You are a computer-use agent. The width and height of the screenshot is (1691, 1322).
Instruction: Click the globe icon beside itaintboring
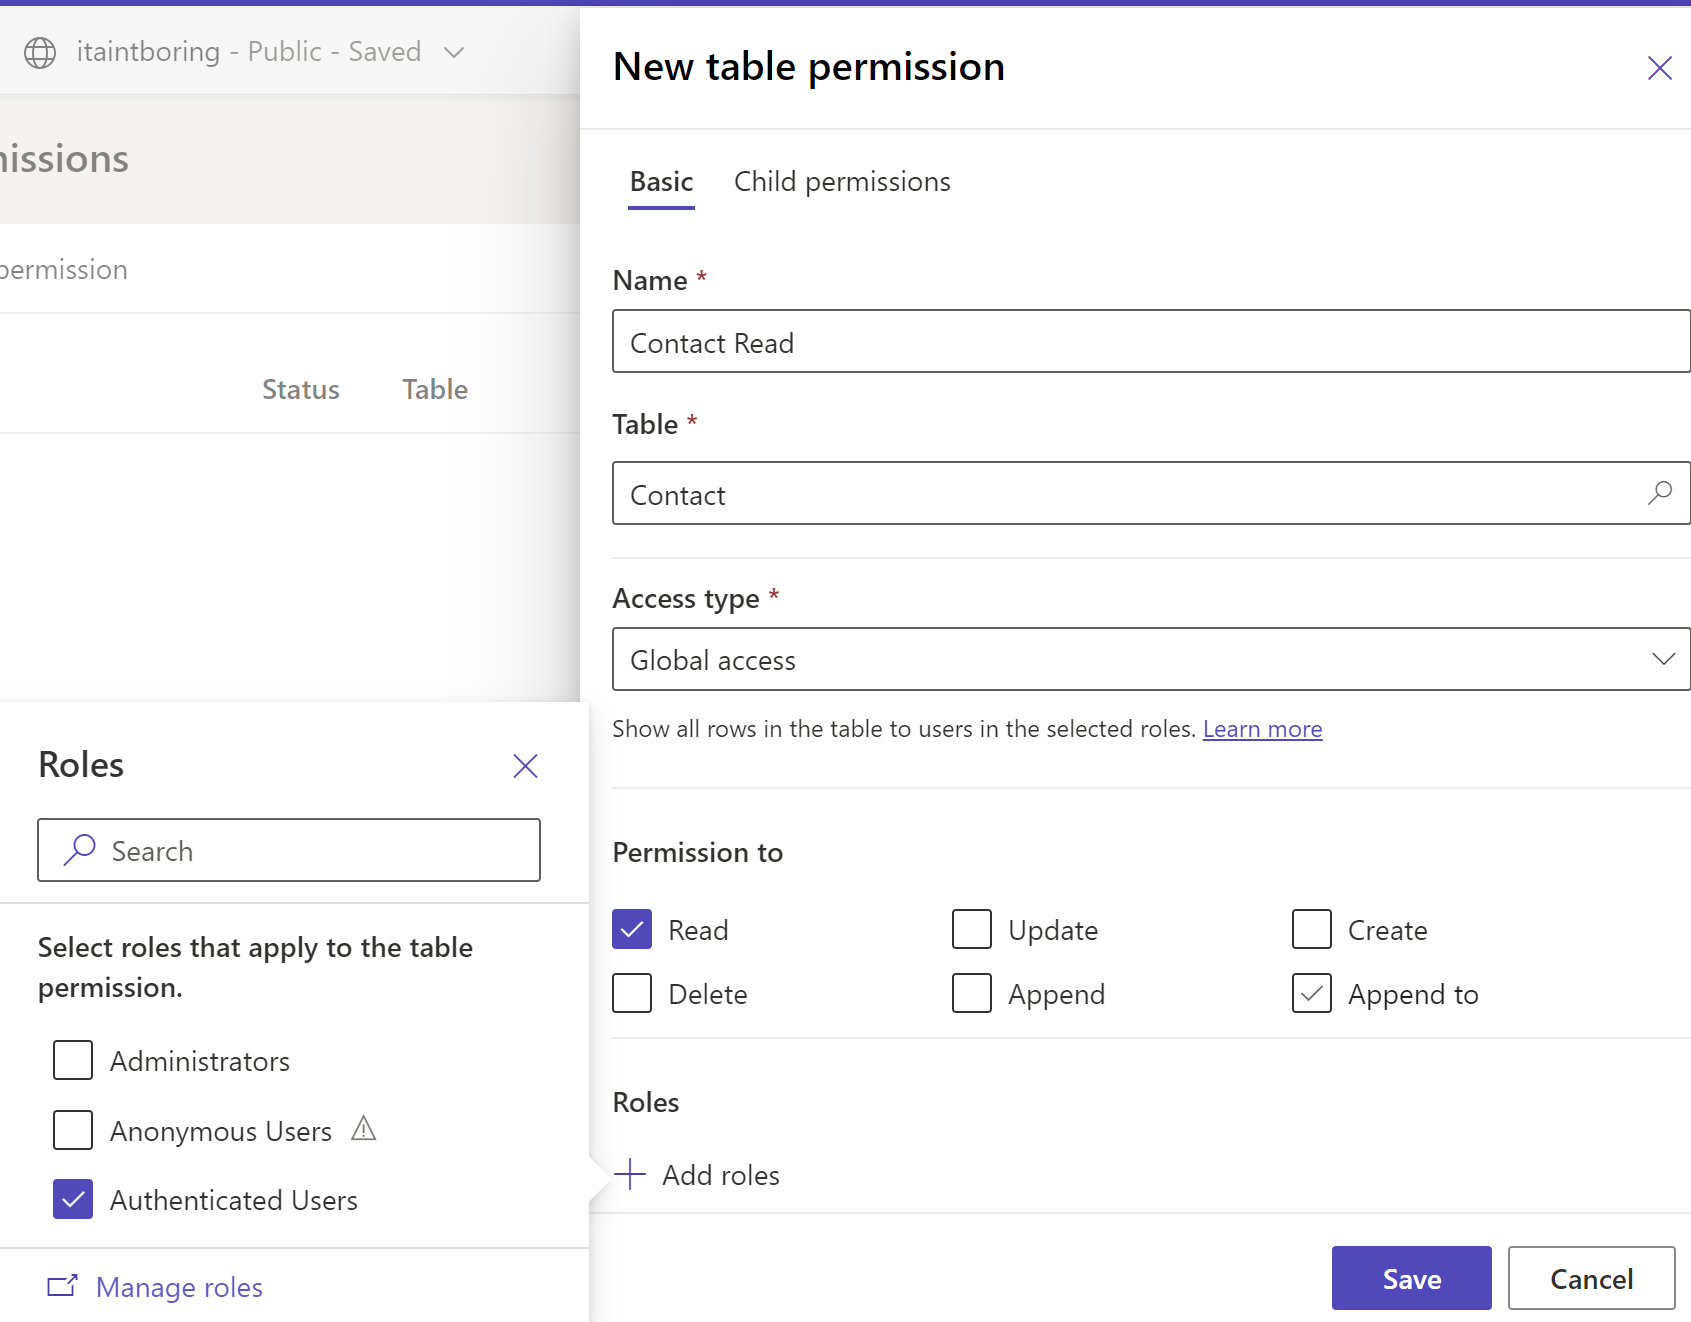pos(40,52)
